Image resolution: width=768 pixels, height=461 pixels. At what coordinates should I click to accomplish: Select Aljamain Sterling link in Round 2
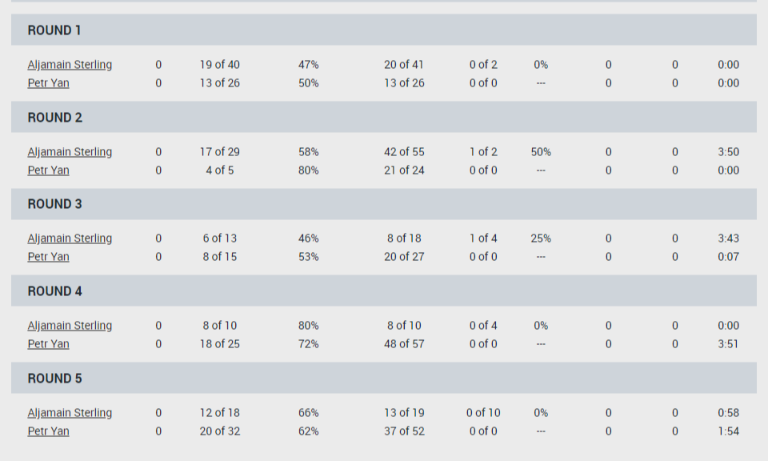69,152
